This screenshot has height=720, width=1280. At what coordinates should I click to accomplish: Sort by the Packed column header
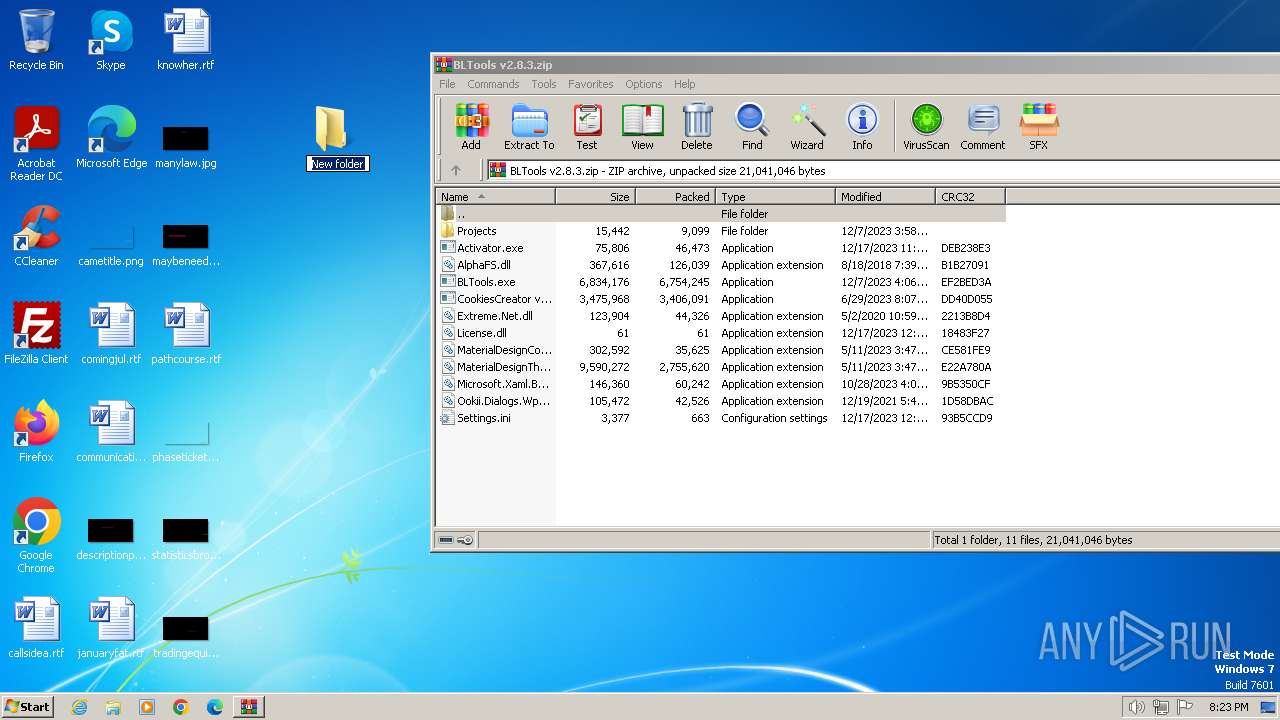(x=676, y=197)
